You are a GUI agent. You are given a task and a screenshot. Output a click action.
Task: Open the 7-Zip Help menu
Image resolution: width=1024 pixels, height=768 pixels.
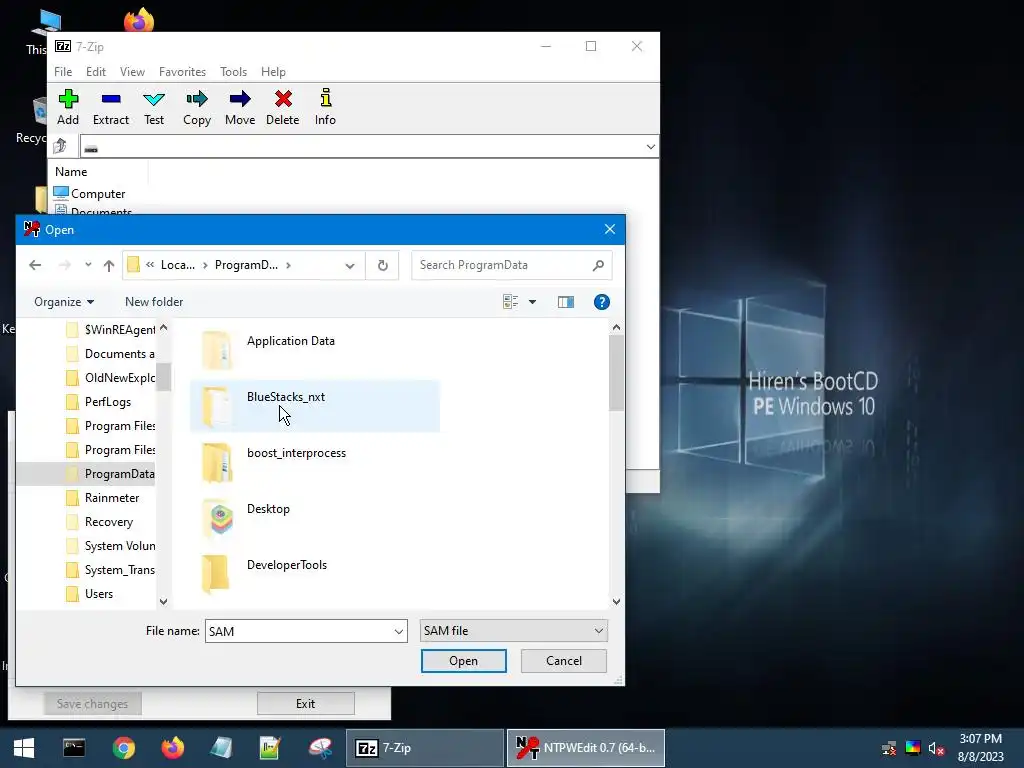tap(273, 72)
